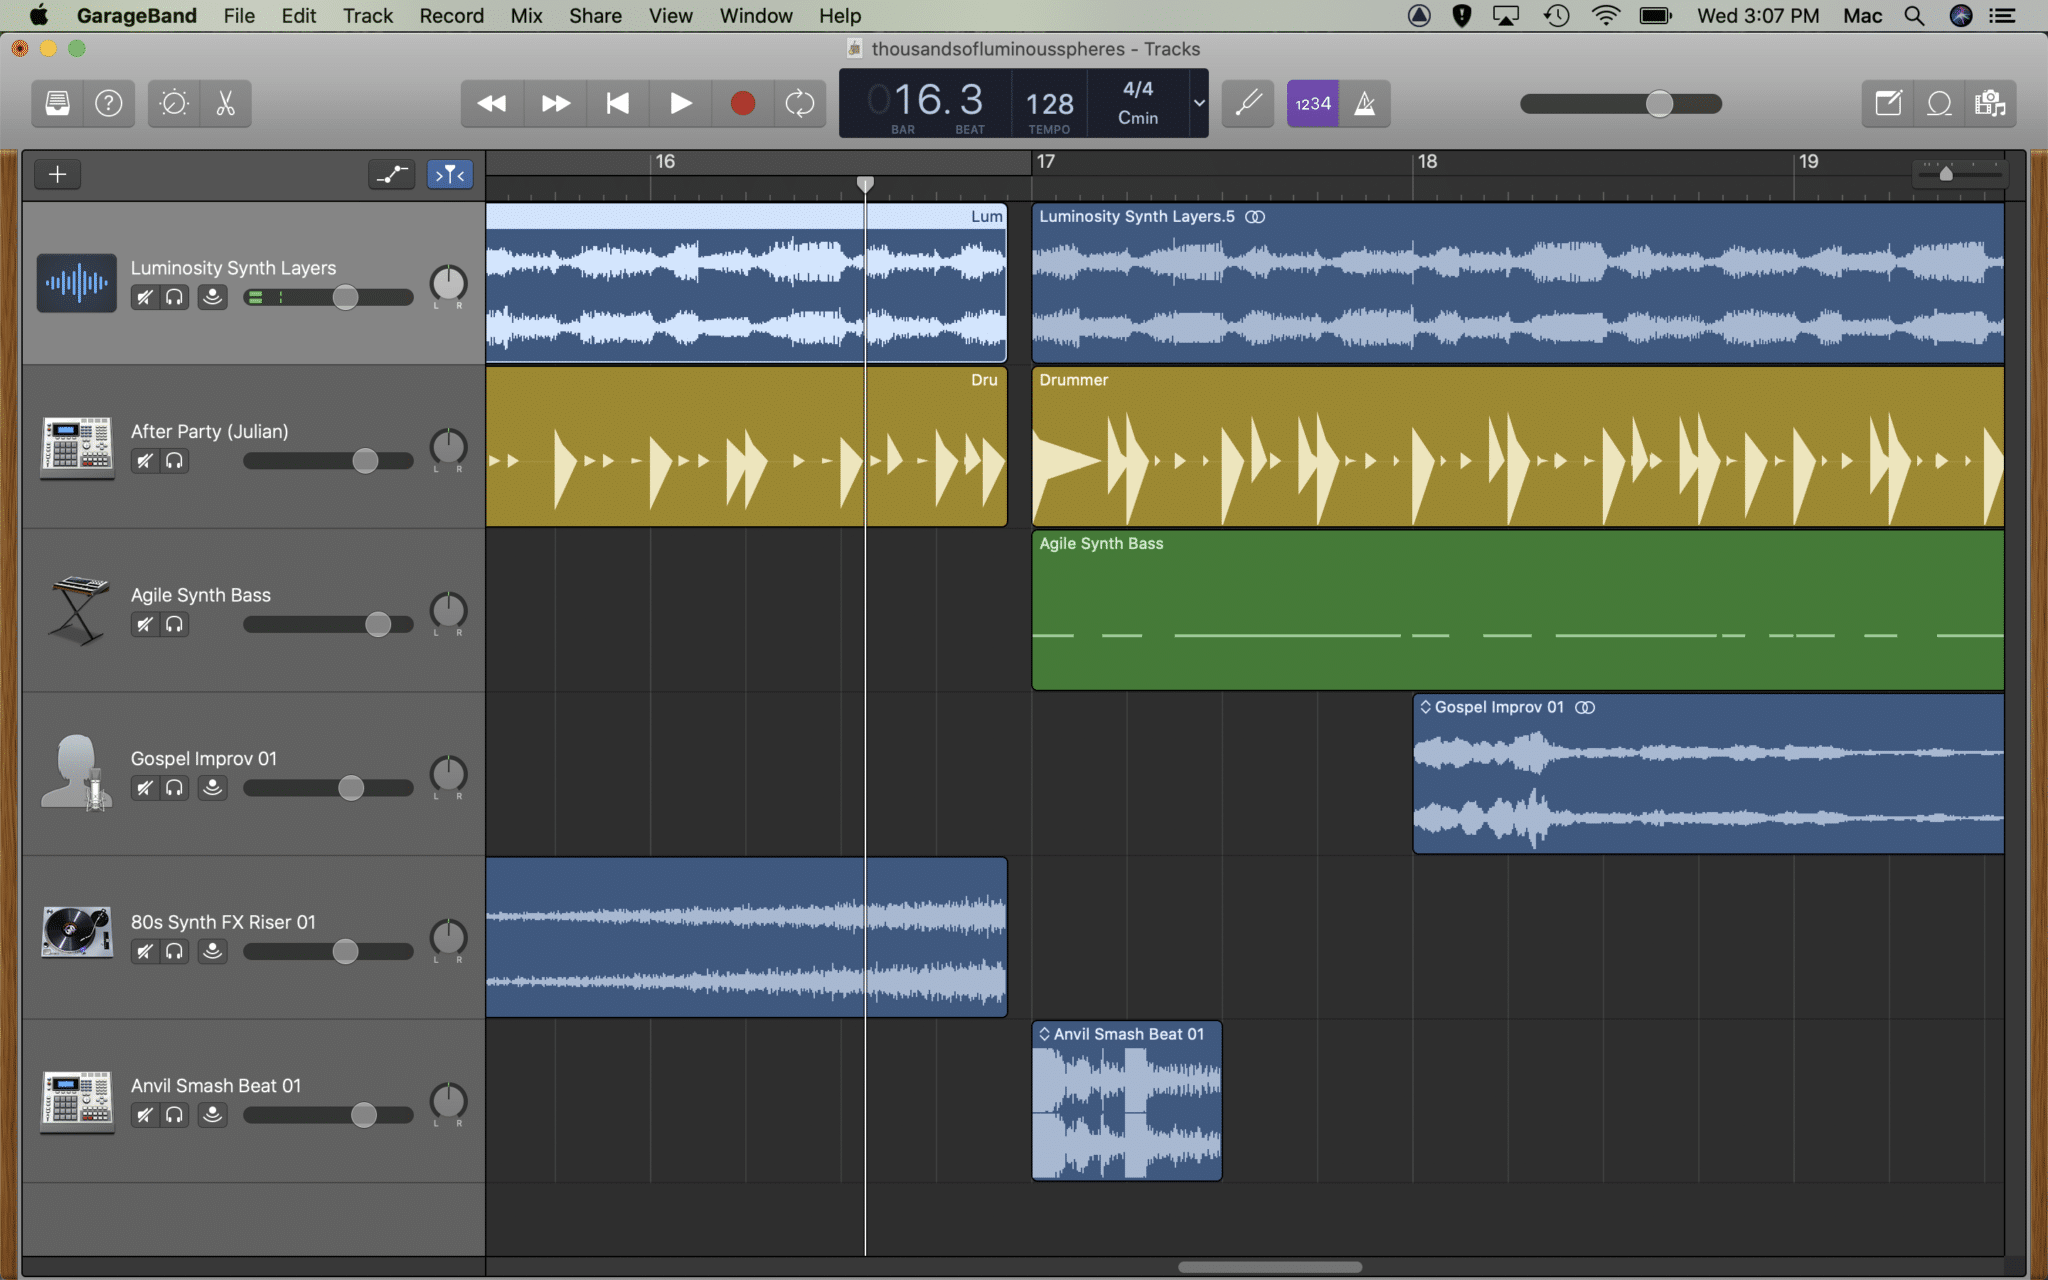Open the Loop Browser icon
The image size is (2048, 1280).
pos(1940,103)
